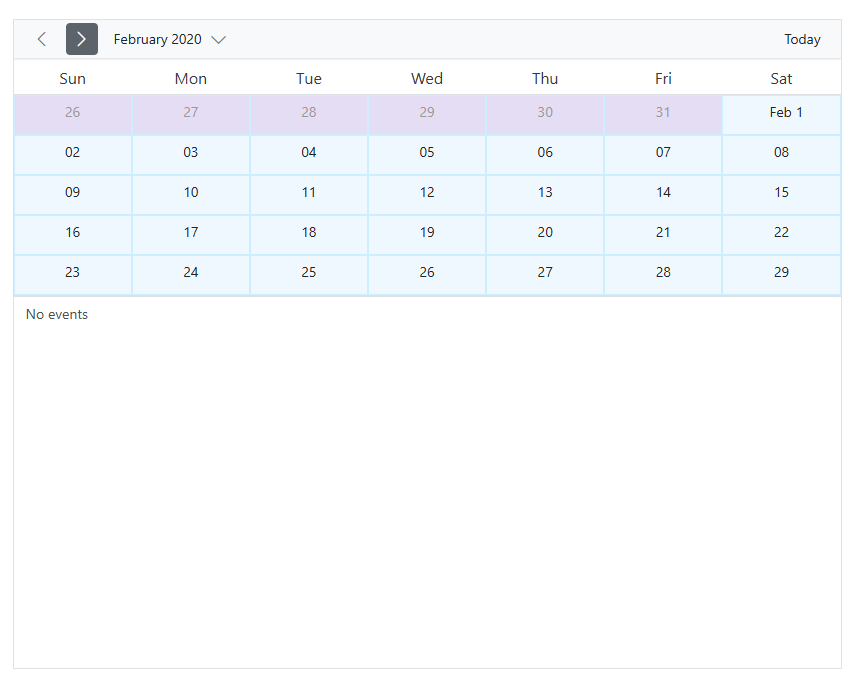Screen dimensions: 857x685
Task: Select January 27 in the first row
Action: coord(191,115)
